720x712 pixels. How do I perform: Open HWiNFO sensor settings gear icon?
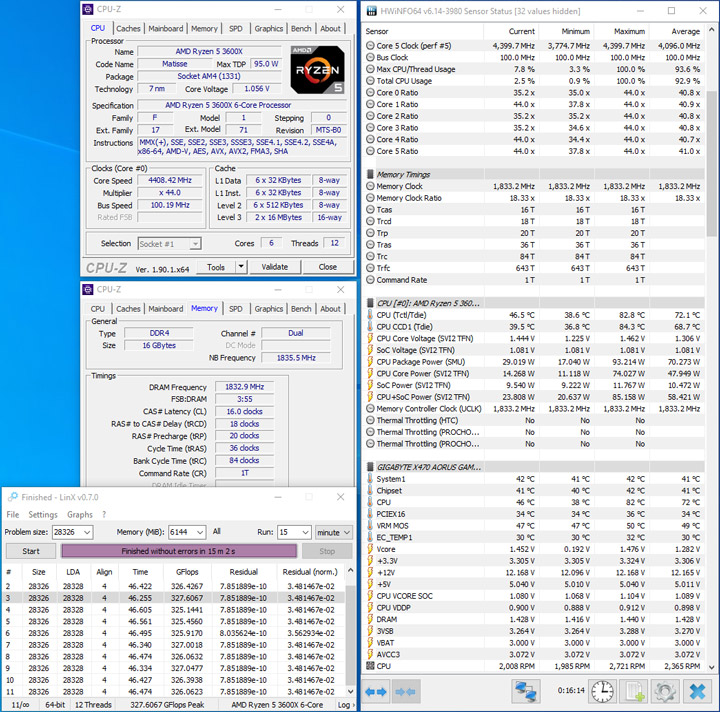665,691
